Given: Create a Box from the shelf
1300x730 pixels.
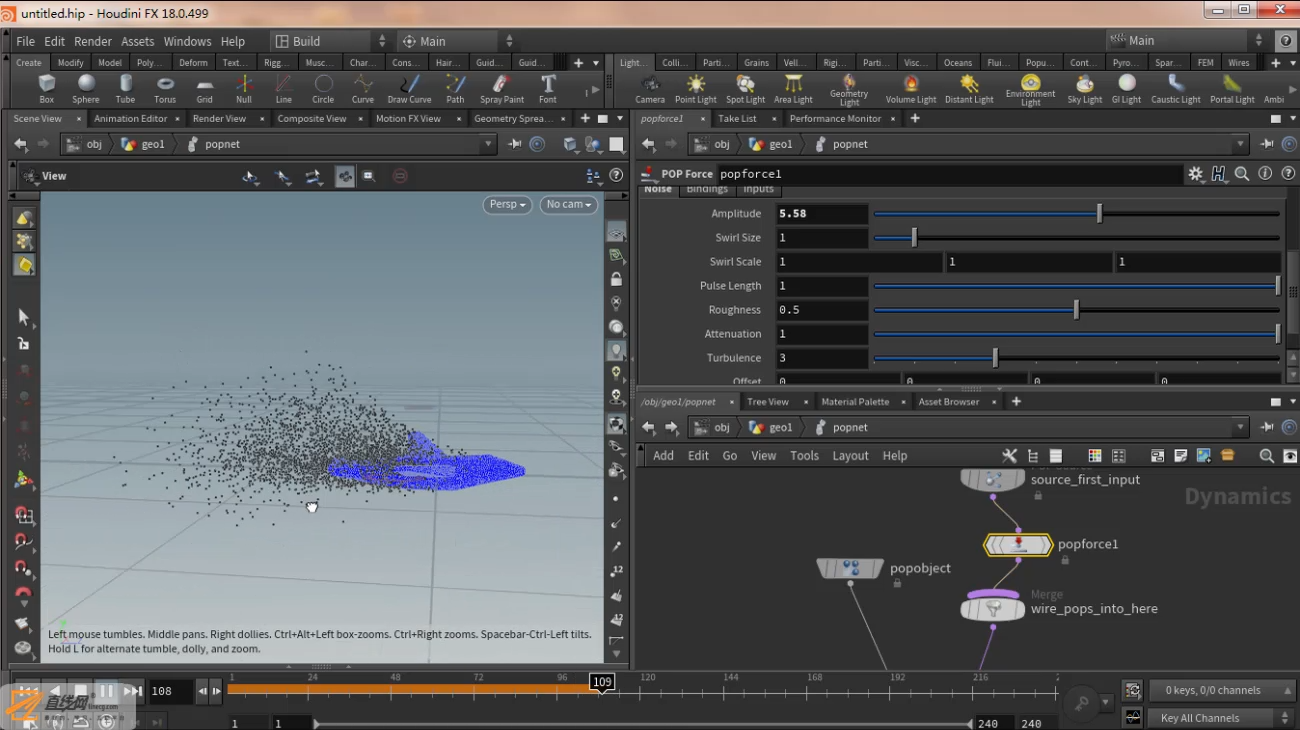Looking at the screenshot, I should (x=46, y=89).
